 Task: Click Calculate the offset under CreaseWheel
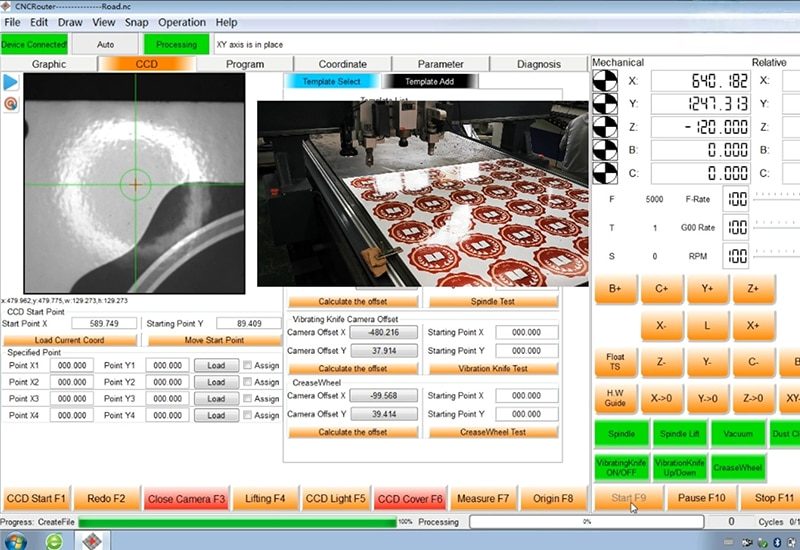(353, 432)
